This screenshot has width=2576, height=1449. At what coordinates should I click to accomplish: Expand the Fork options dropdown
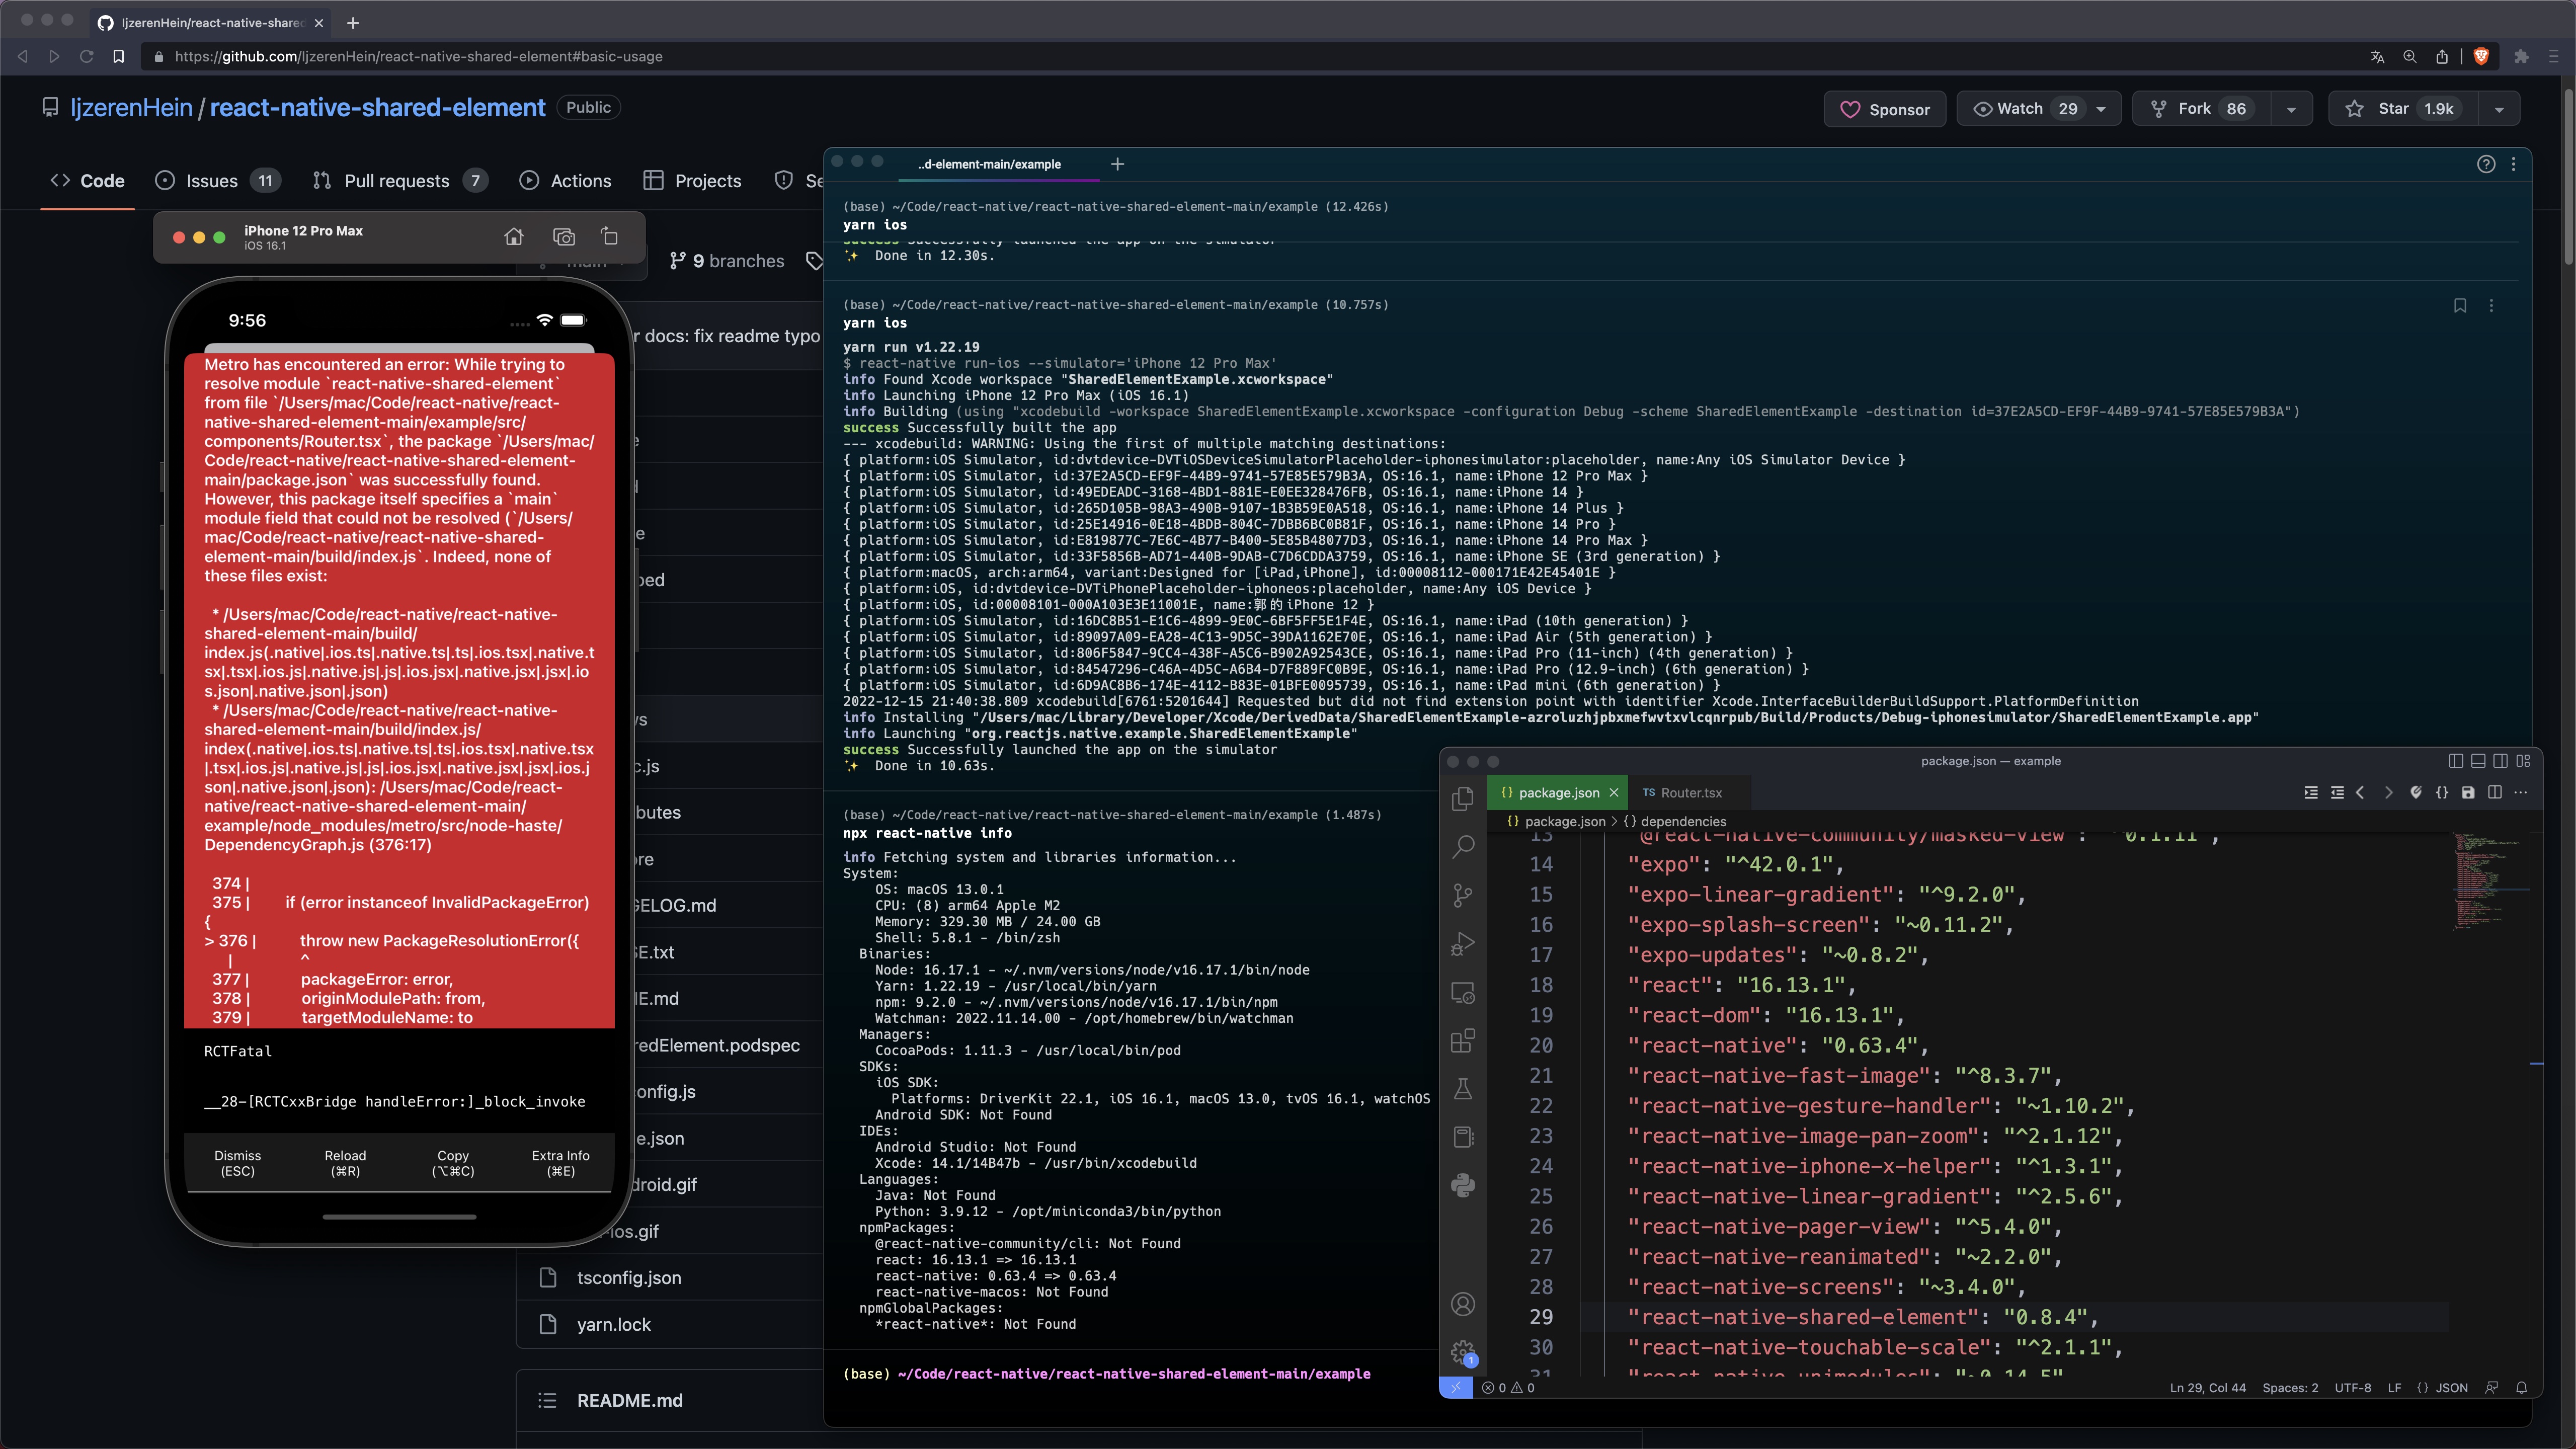2292,108
